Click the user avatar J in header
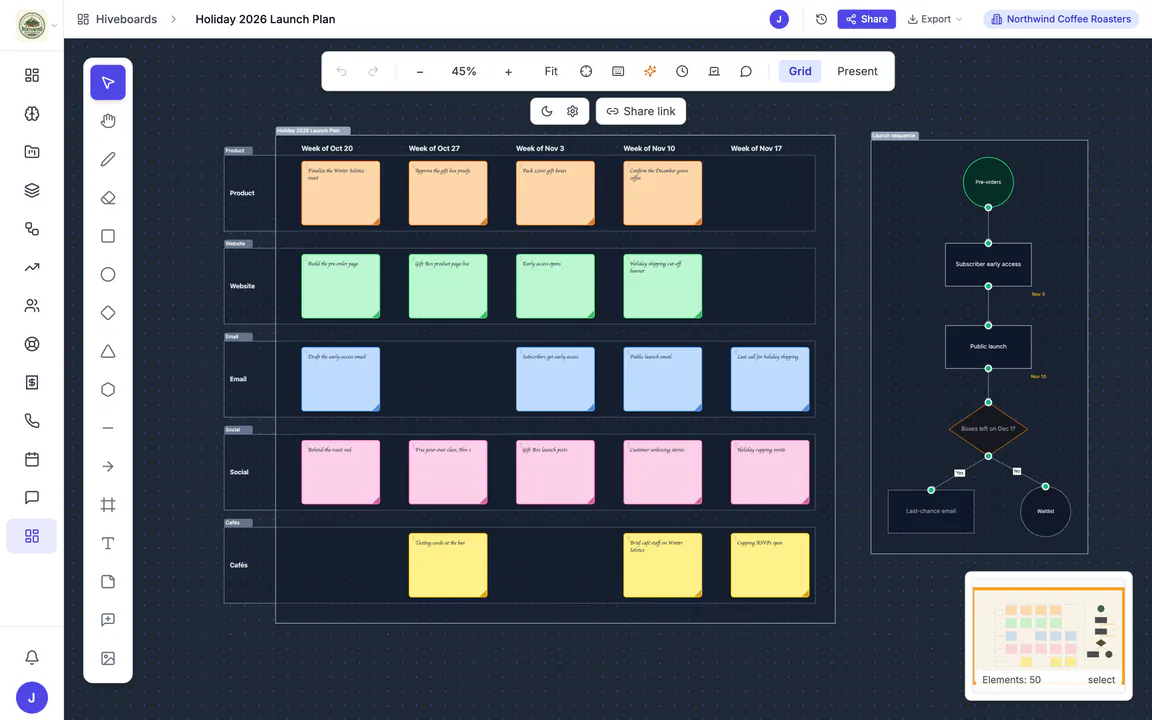Image resolution: width=1152 pixels, height=720 pixels. tap(779, 19)
